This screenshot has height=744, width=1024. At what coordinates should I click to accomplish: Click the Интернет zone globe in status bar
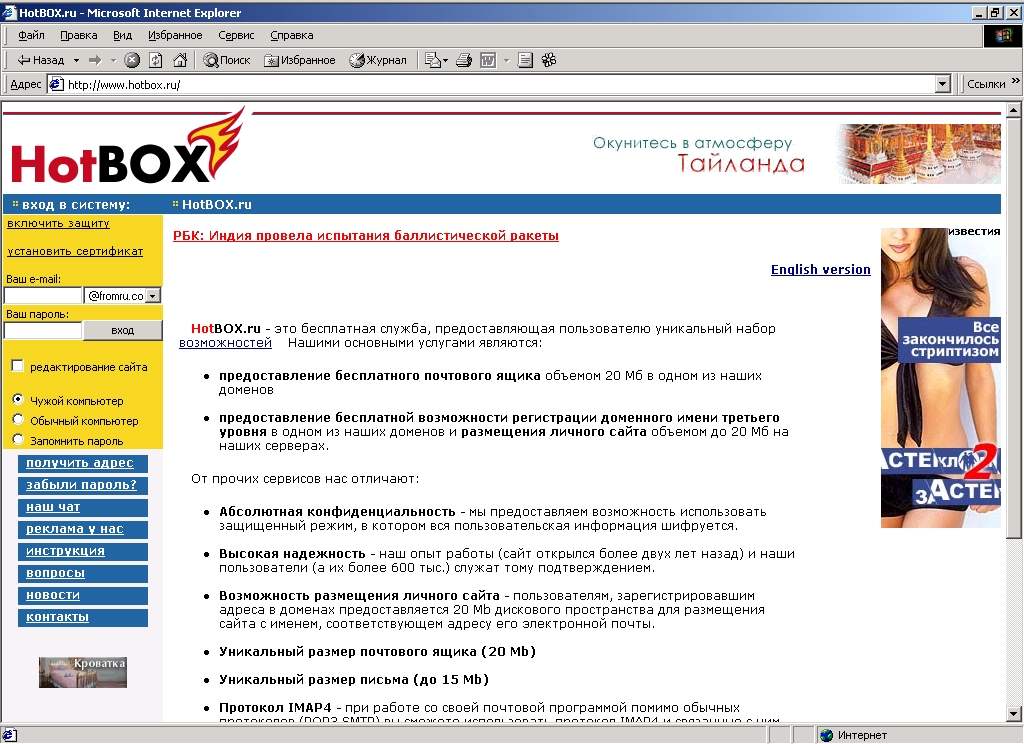(827, 736)
